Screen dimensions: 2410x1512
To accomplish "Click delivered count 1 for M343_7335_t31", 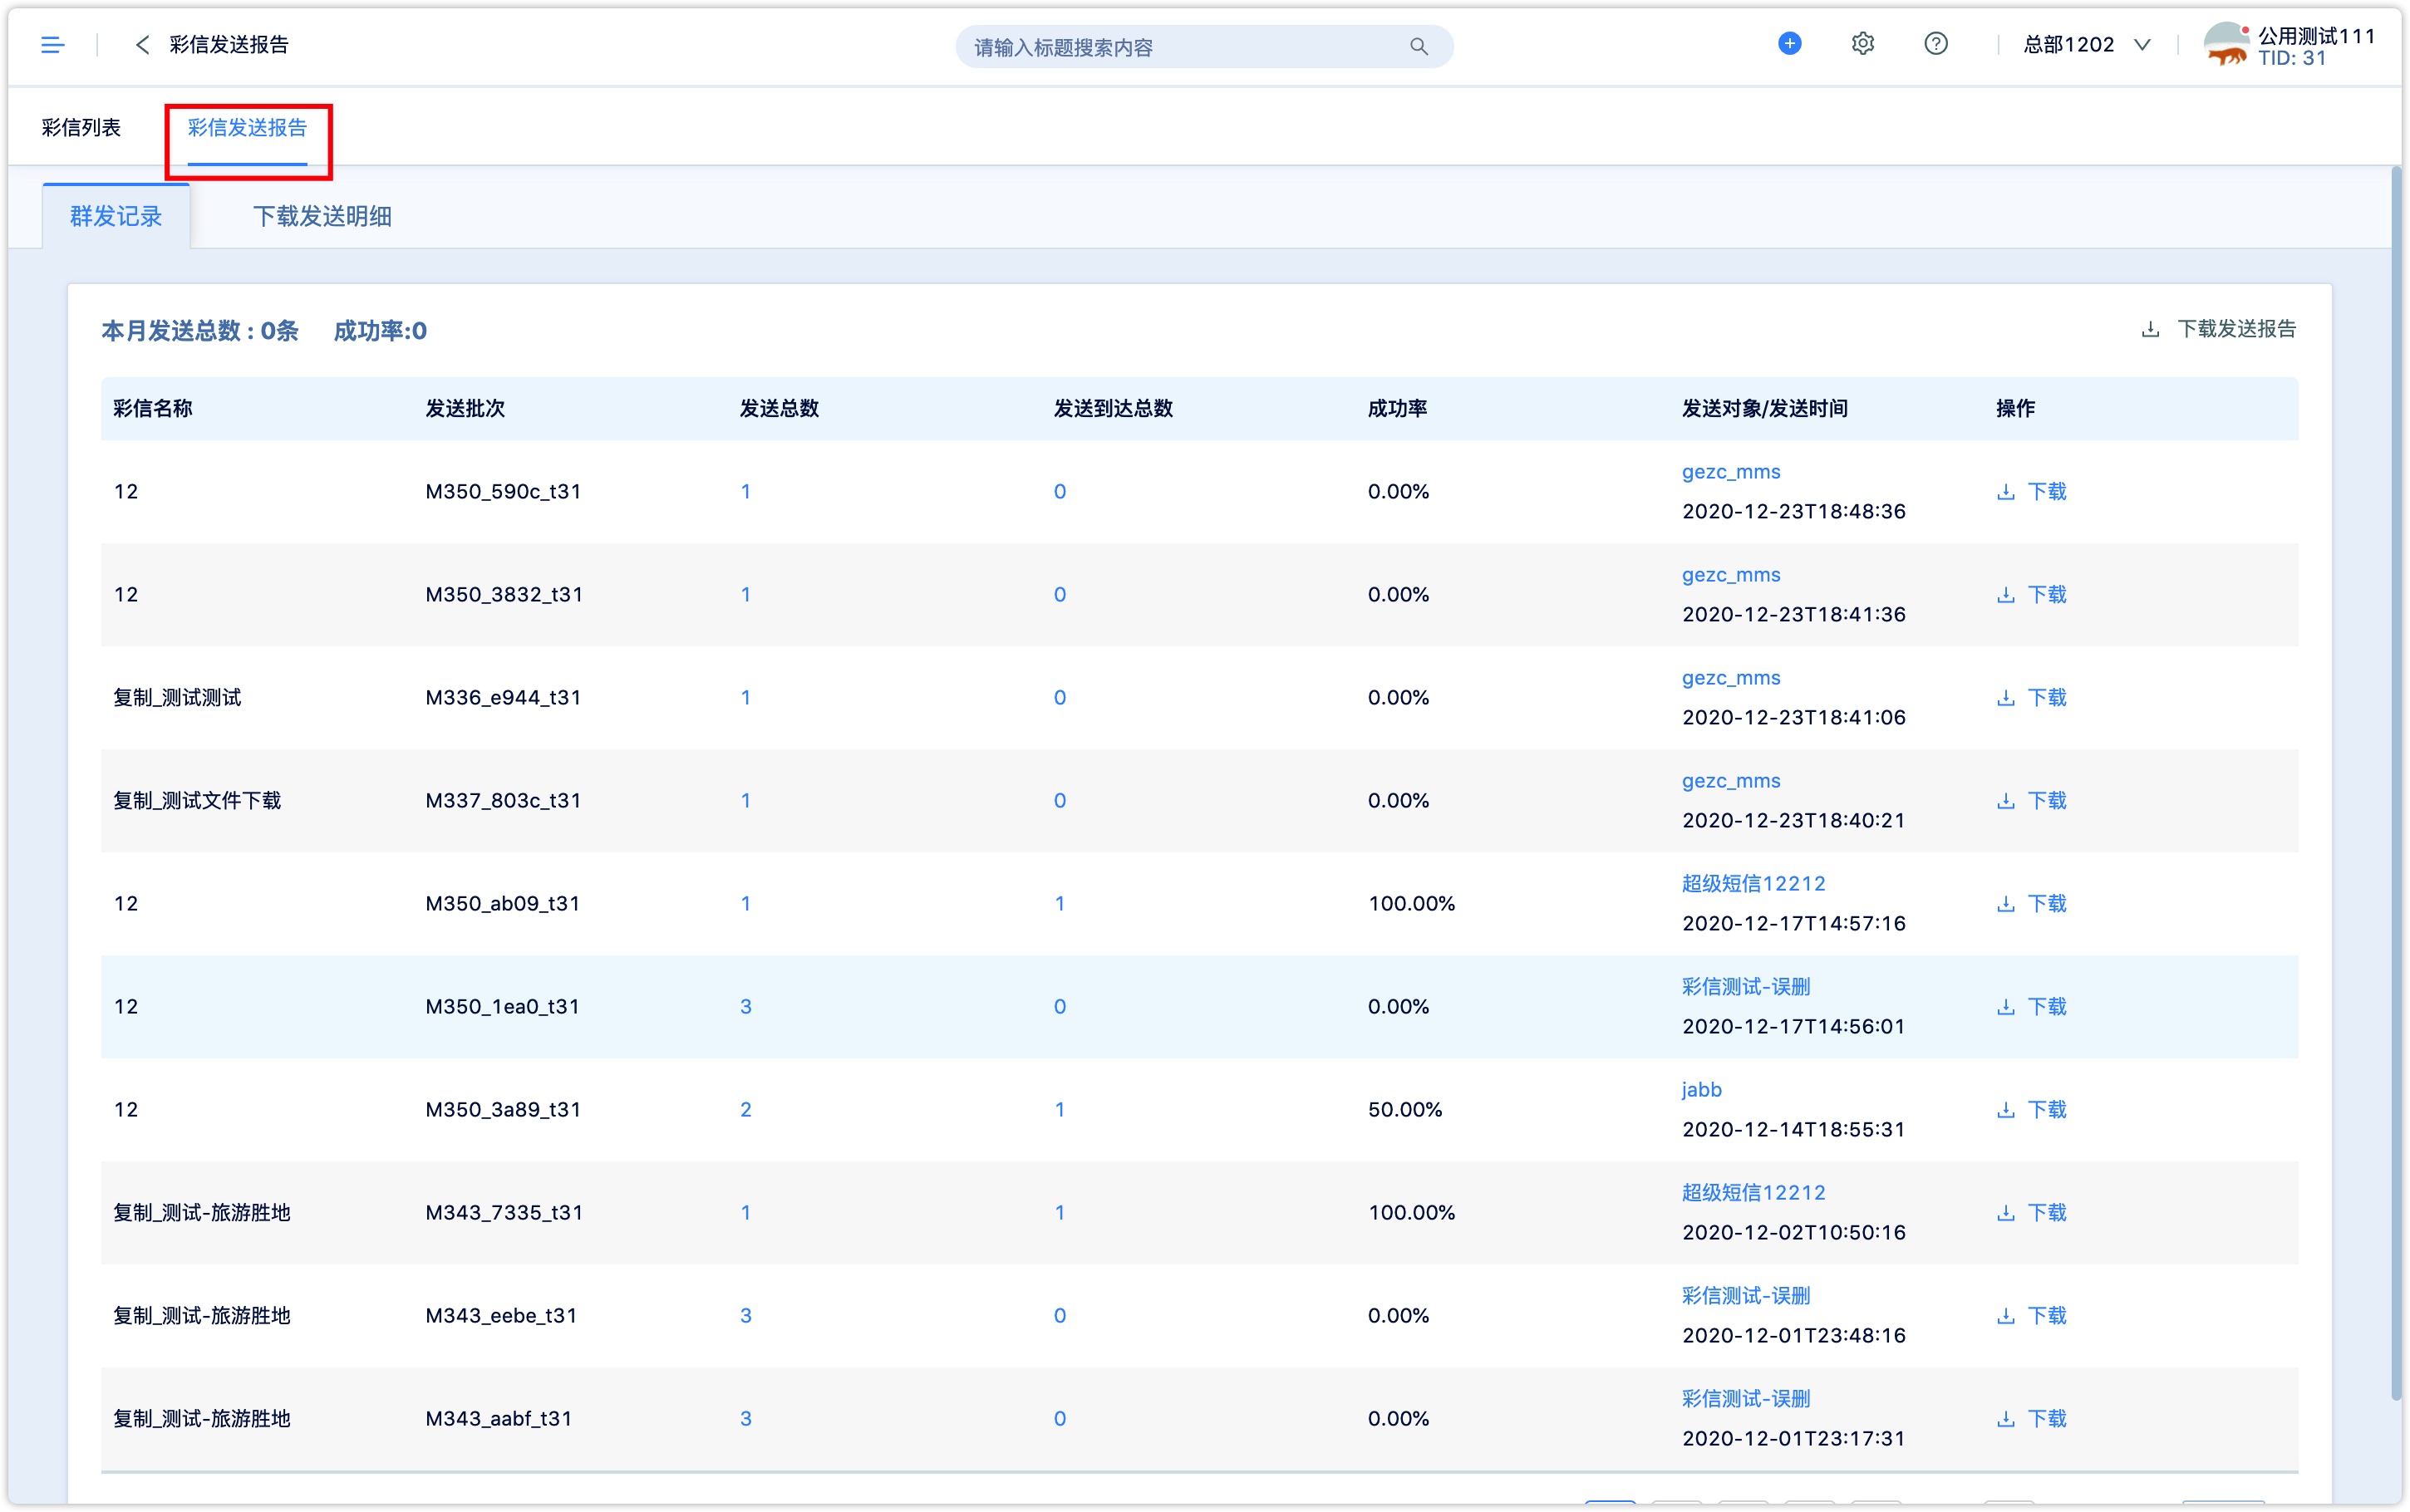I will (x=1060, y=1213).
